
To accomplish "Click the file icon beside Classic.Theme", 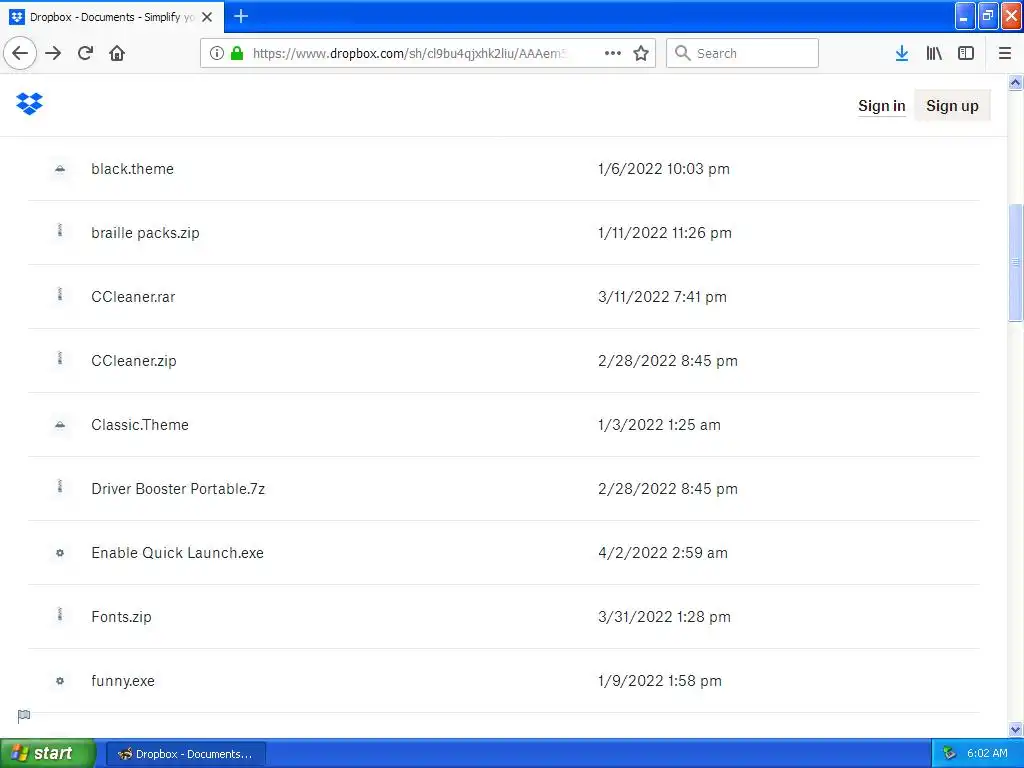I will [60, 425].
